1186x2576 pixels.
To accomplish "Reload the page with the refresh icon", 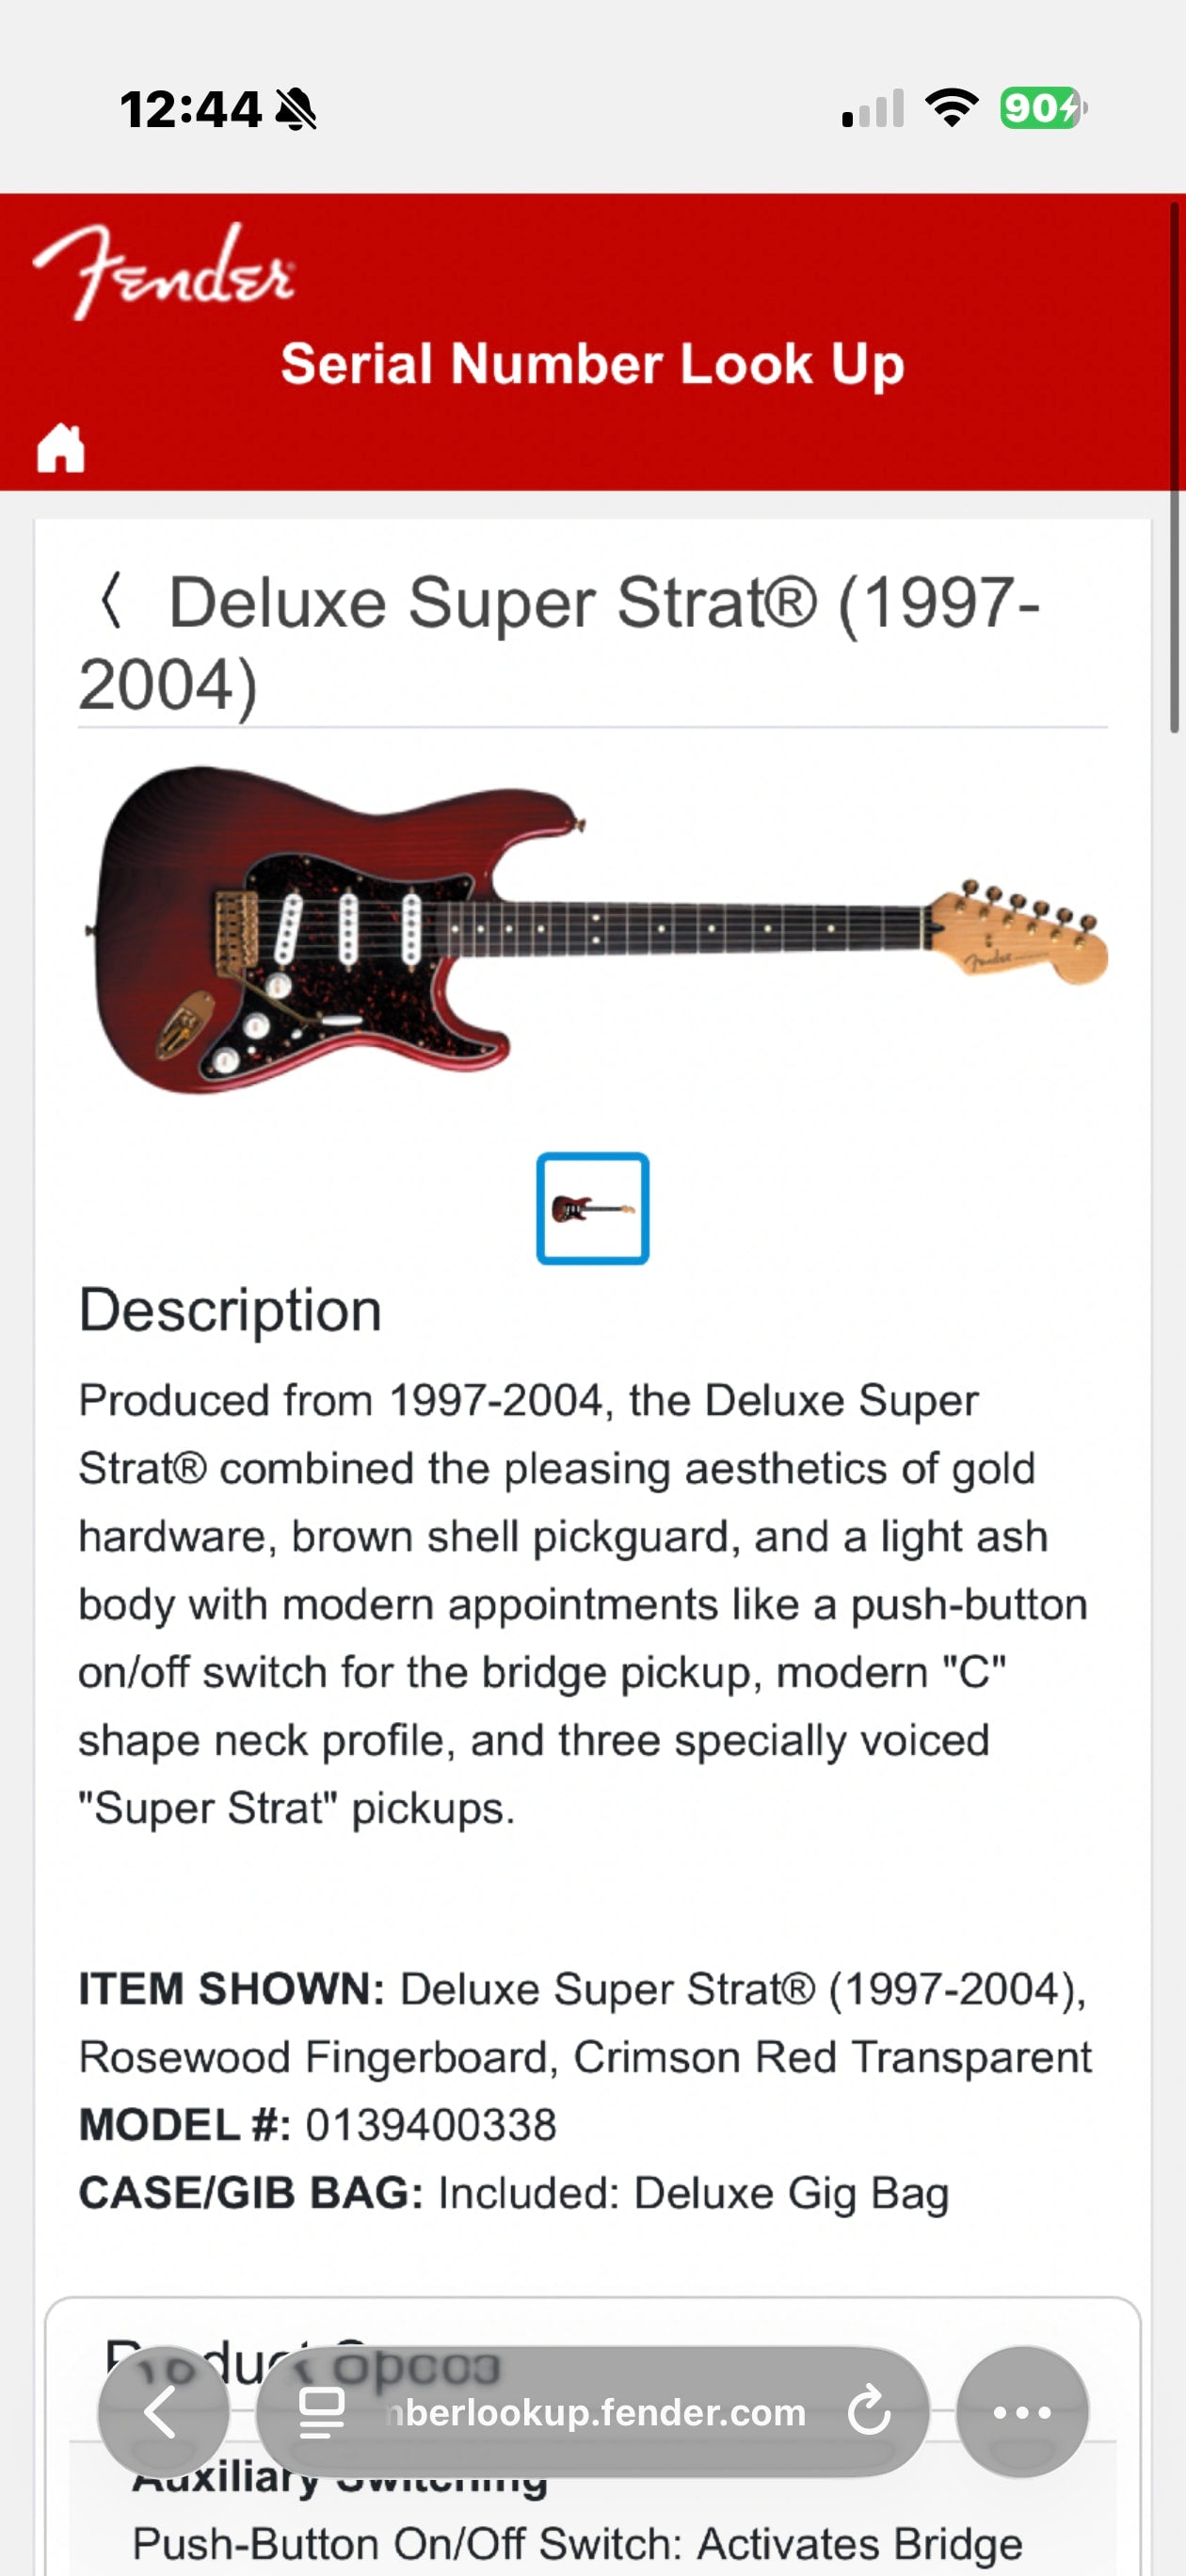I will click(x=868, y=2412).
